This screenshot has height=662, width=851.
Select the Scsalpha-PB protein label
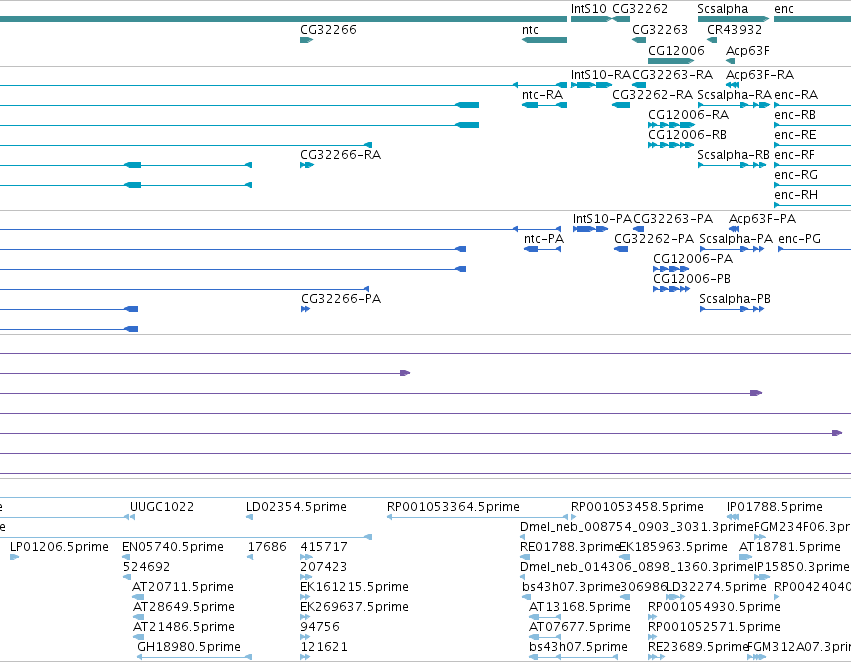point(735,300)
